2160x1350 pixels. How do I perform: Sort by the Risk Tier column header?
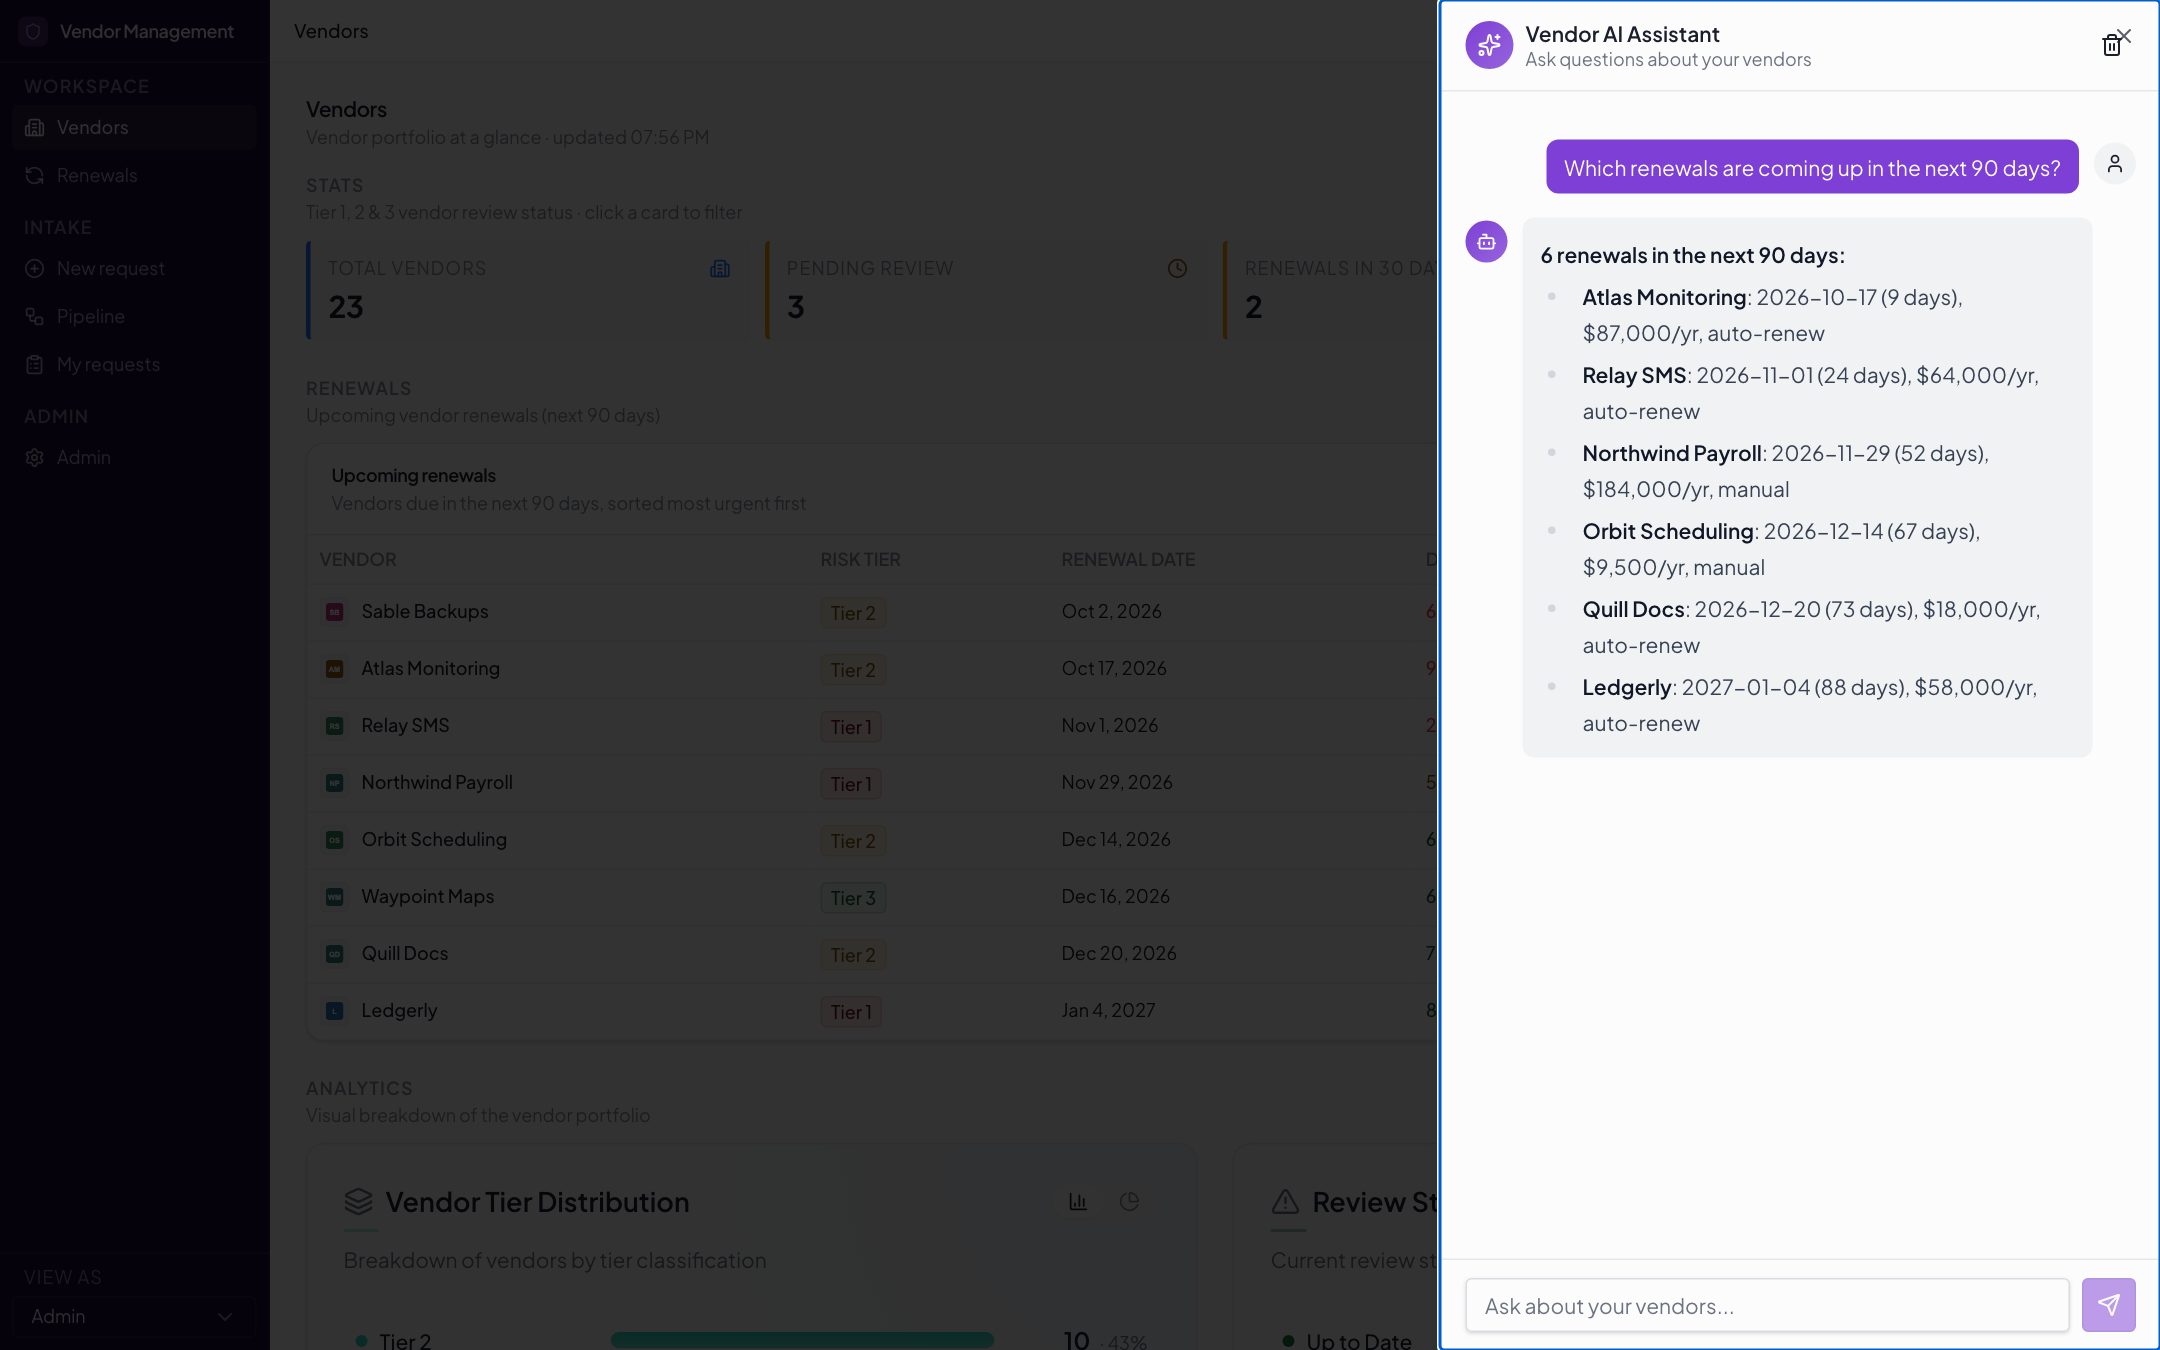click(x=860, y=559)
